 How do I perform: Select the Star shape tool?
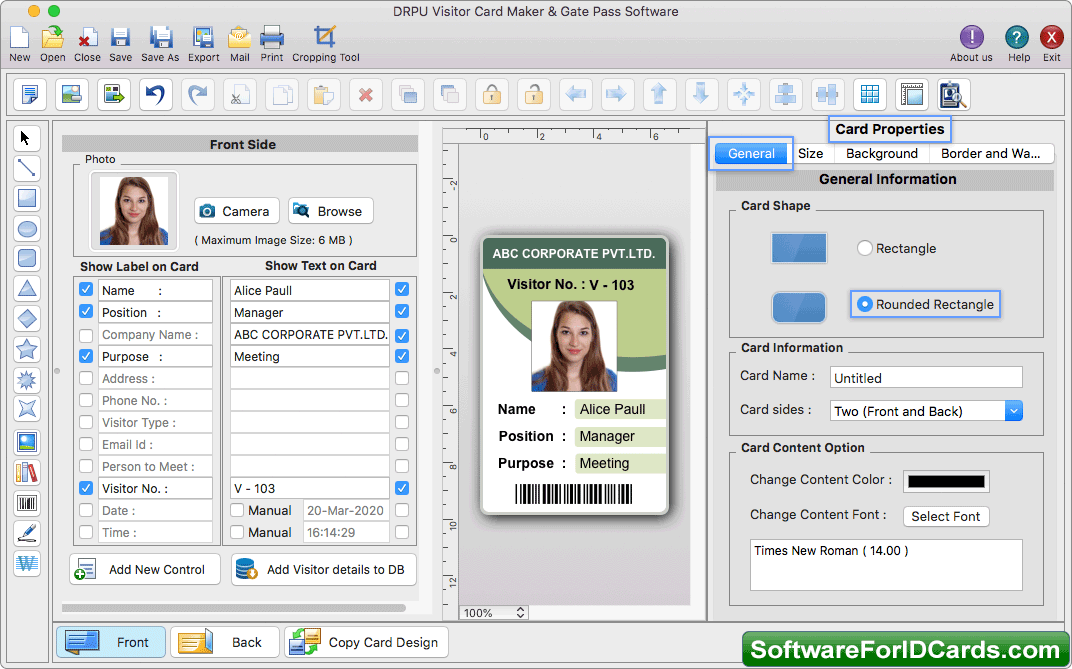coord(27,349)
